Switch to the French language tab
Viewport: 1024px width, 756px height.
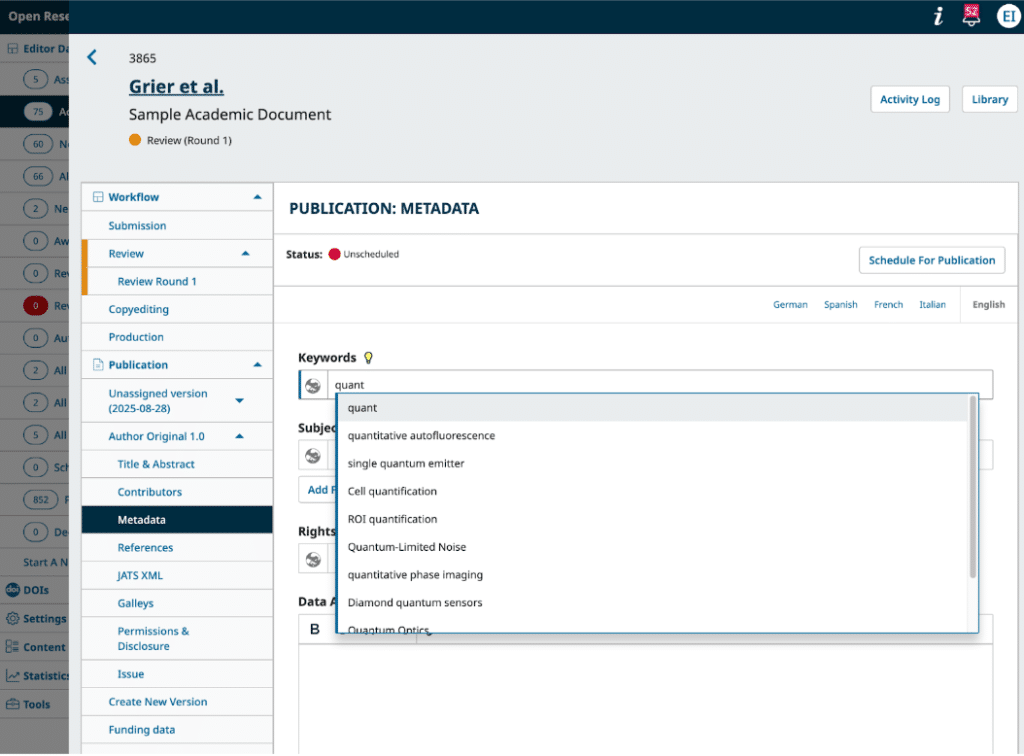point(888,305)
